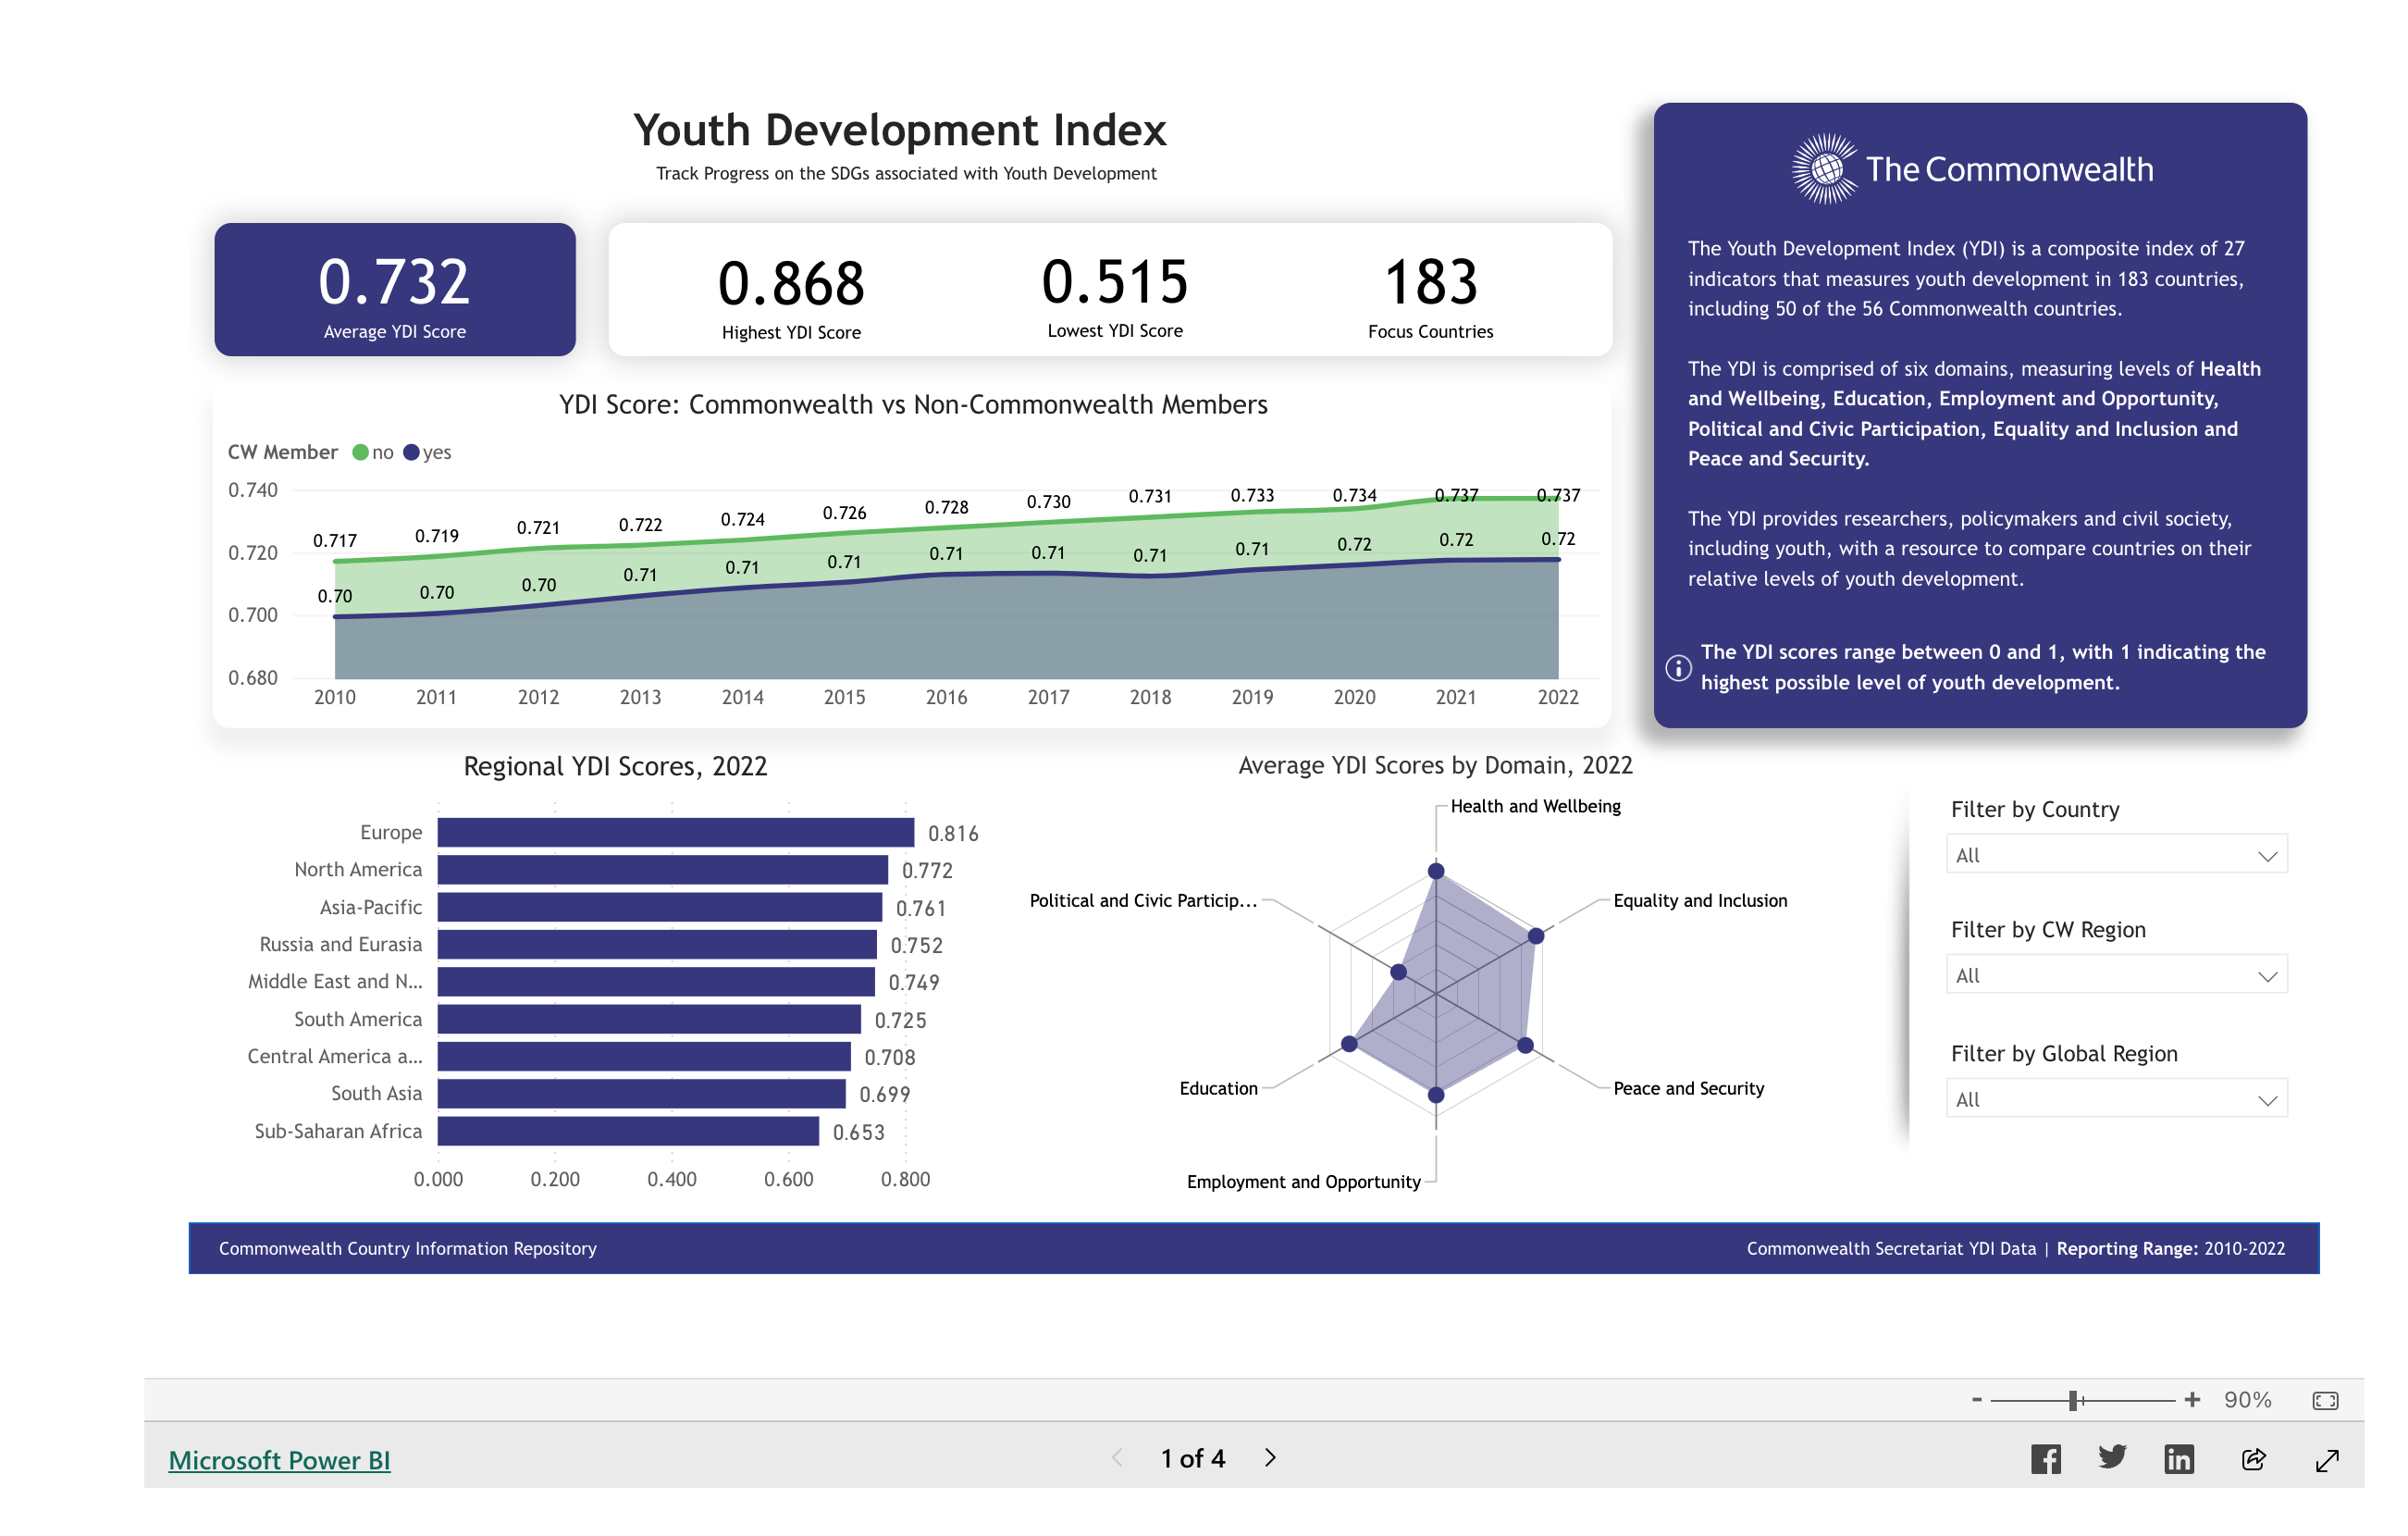
Task: Click the 0.515 Lowest YDI Score value
Action: tap(1115, 282)
